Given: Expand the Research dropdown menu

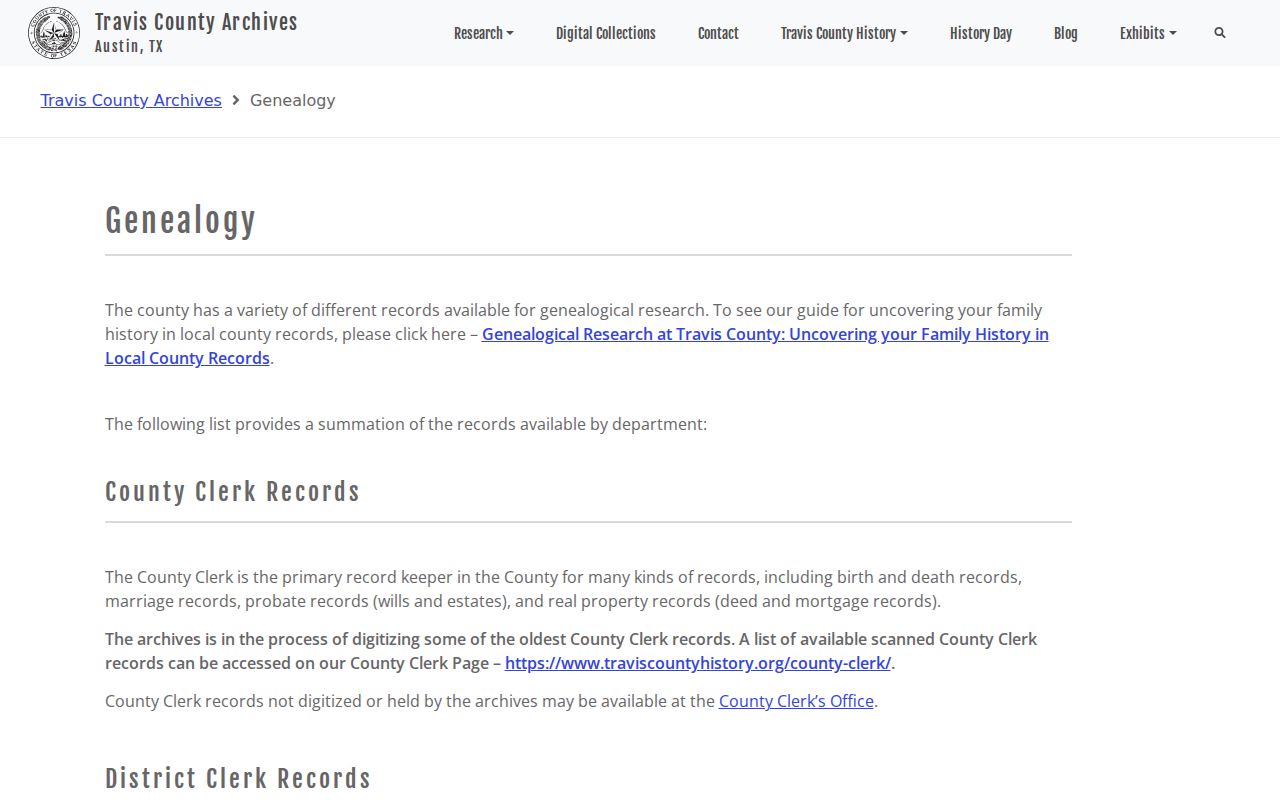Looking at the screenshot, I should pyautogui.click(x=484, y=33).
